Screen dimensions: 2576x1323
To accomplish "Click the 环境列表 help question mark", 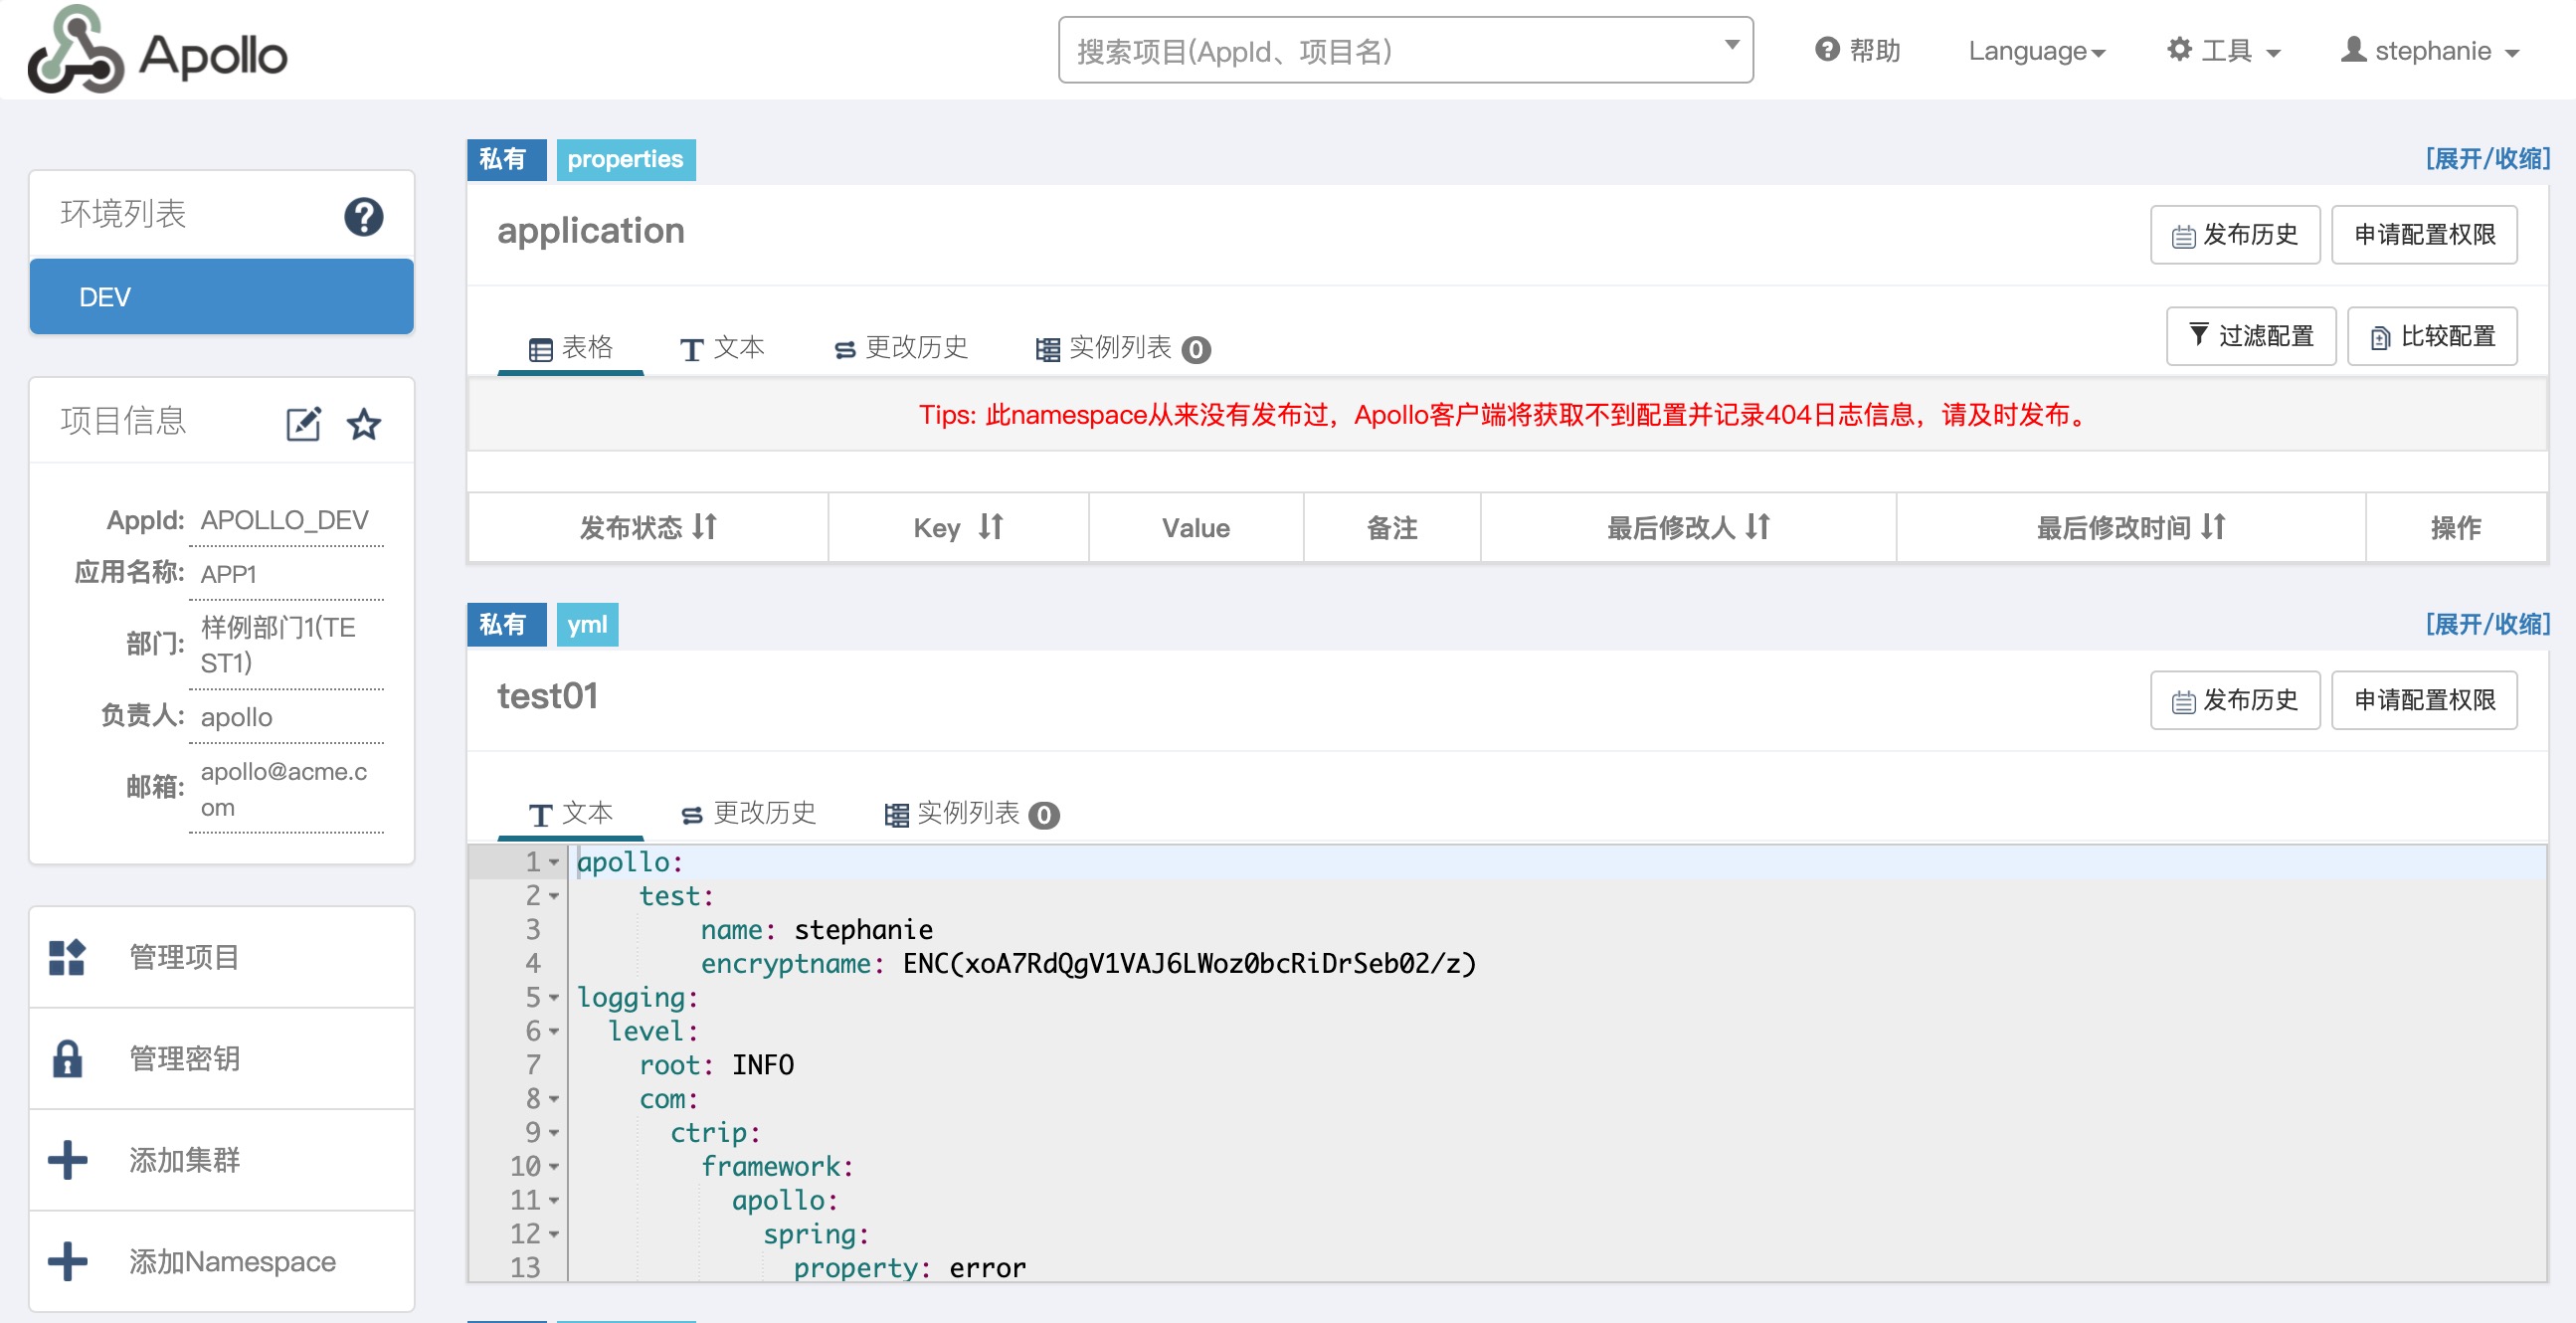I will coord(364,214).
